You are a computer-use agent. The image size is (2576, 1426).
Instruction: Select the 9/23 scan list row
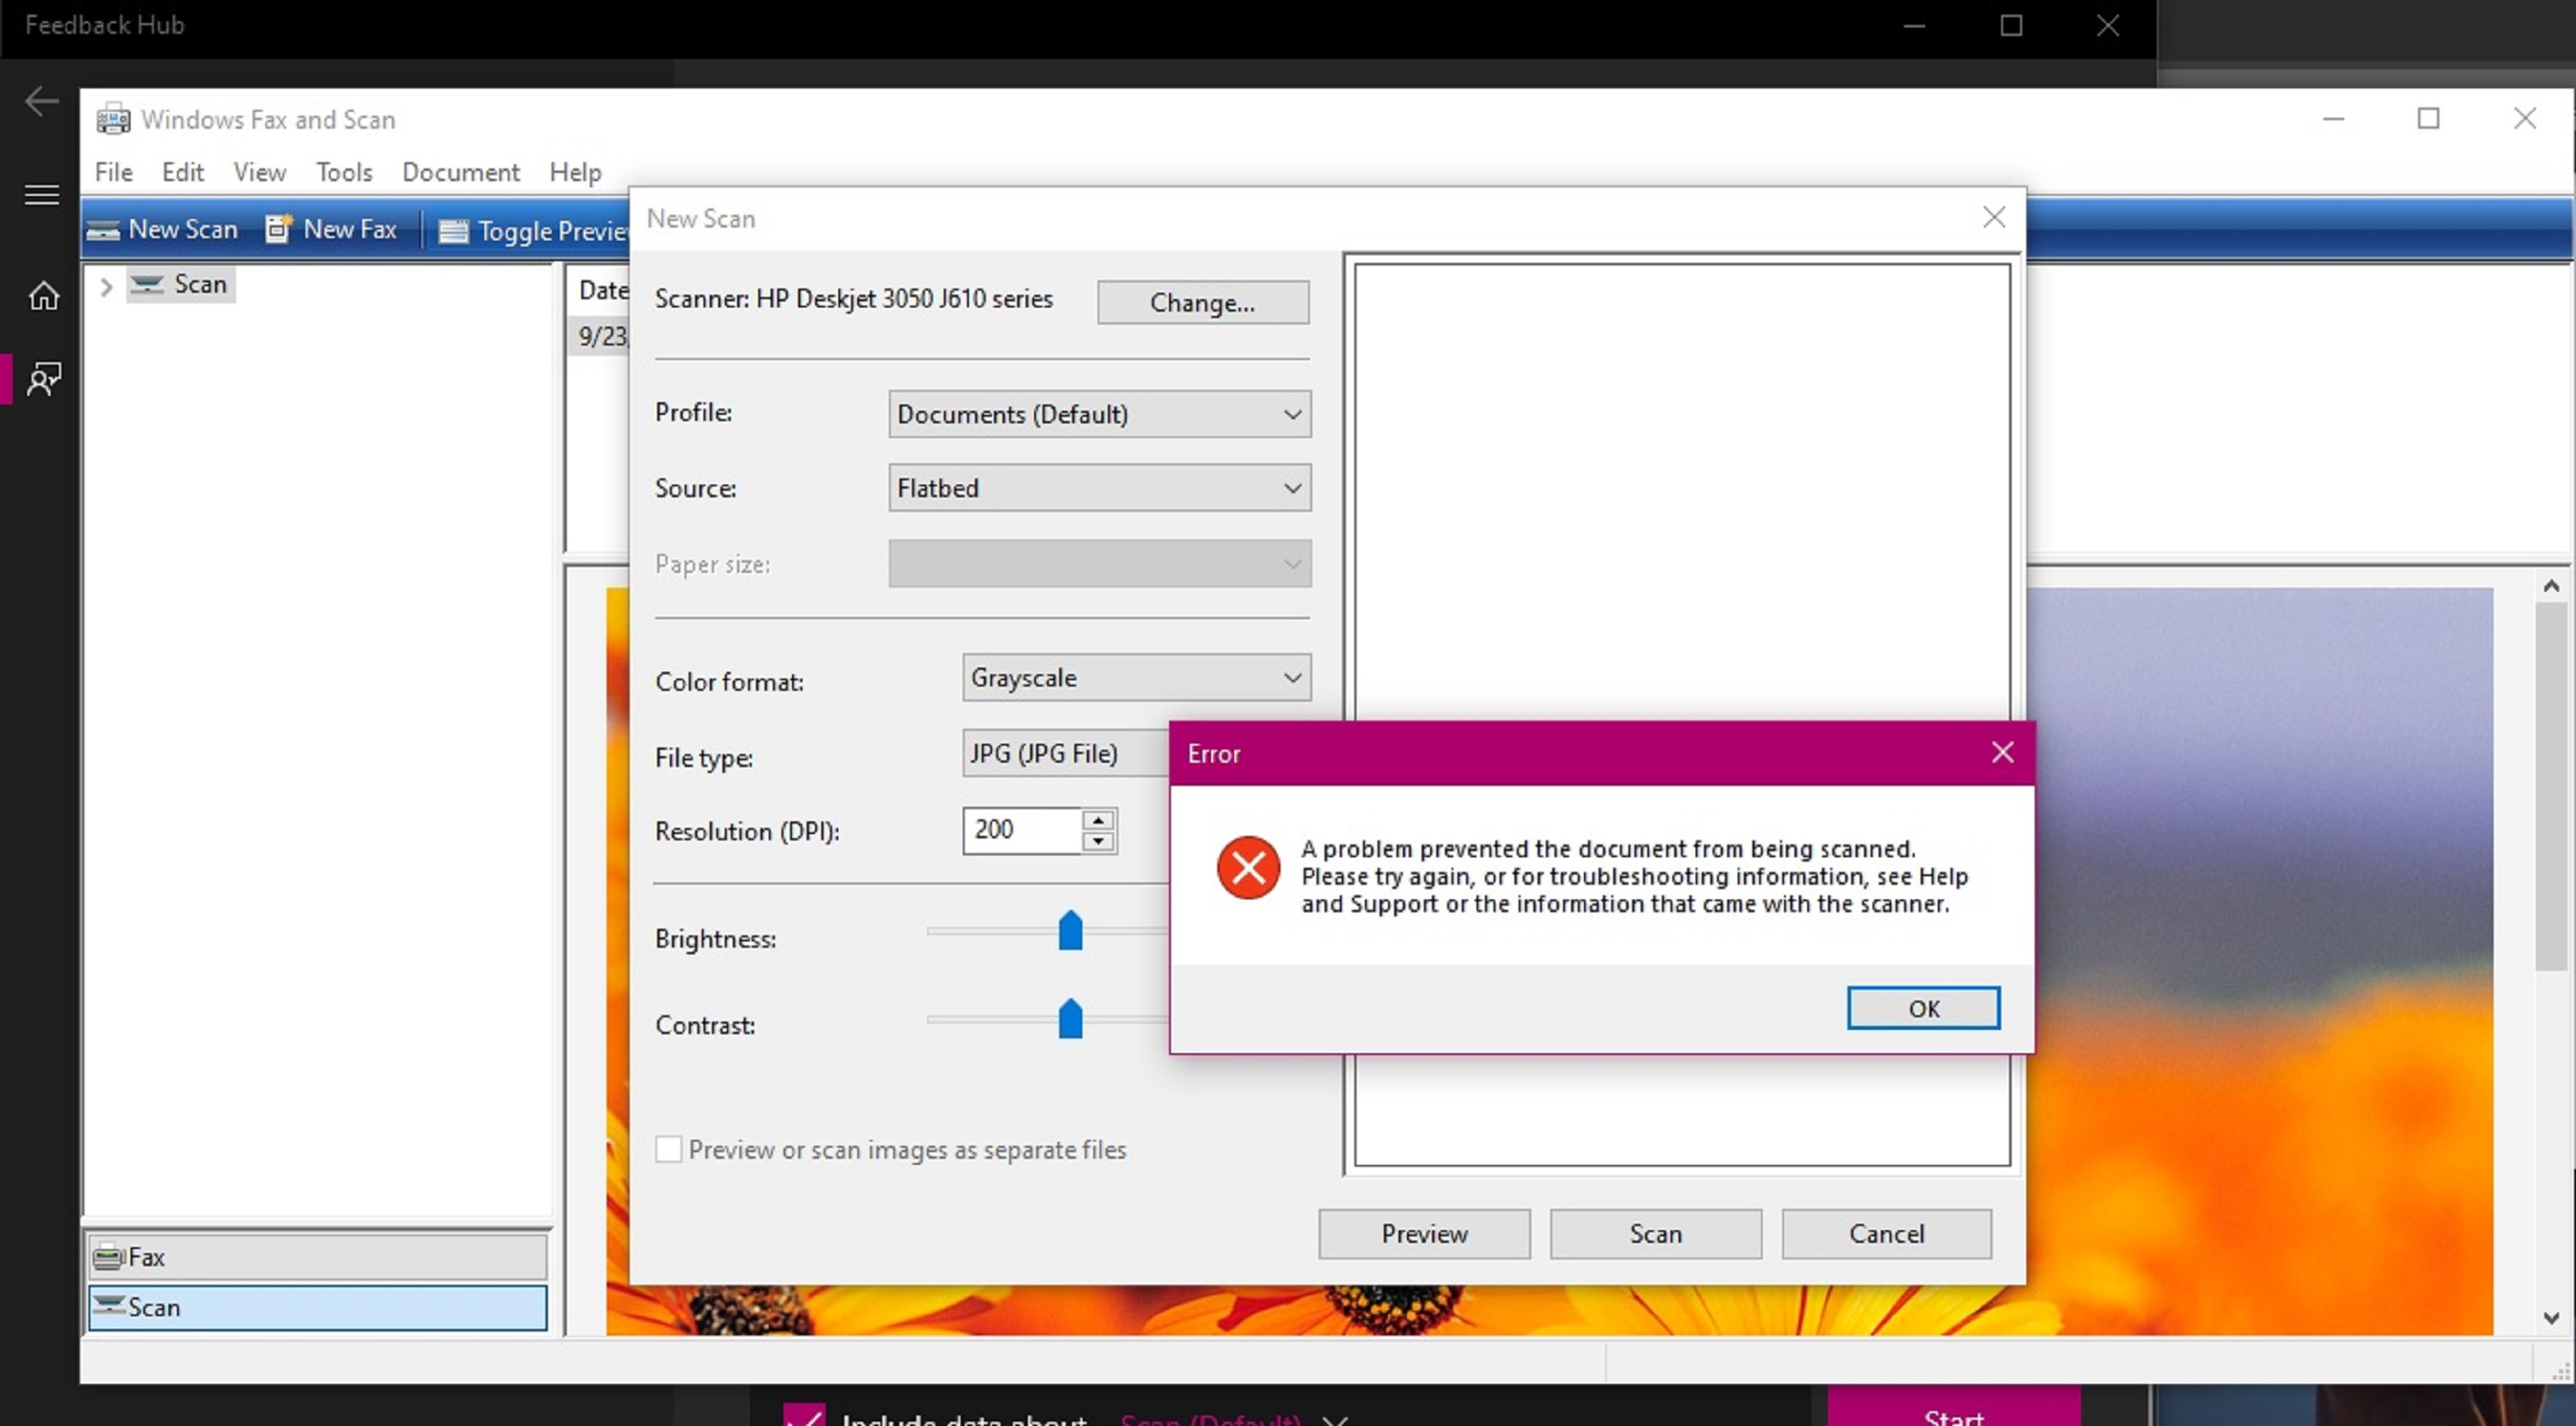[600, 336]
